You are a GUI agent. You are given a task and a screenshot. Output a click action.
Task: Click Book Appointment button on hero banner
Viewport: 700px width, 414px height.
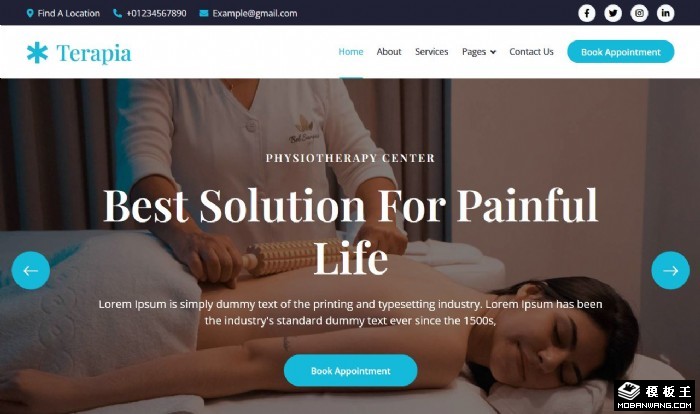[350, 371]
